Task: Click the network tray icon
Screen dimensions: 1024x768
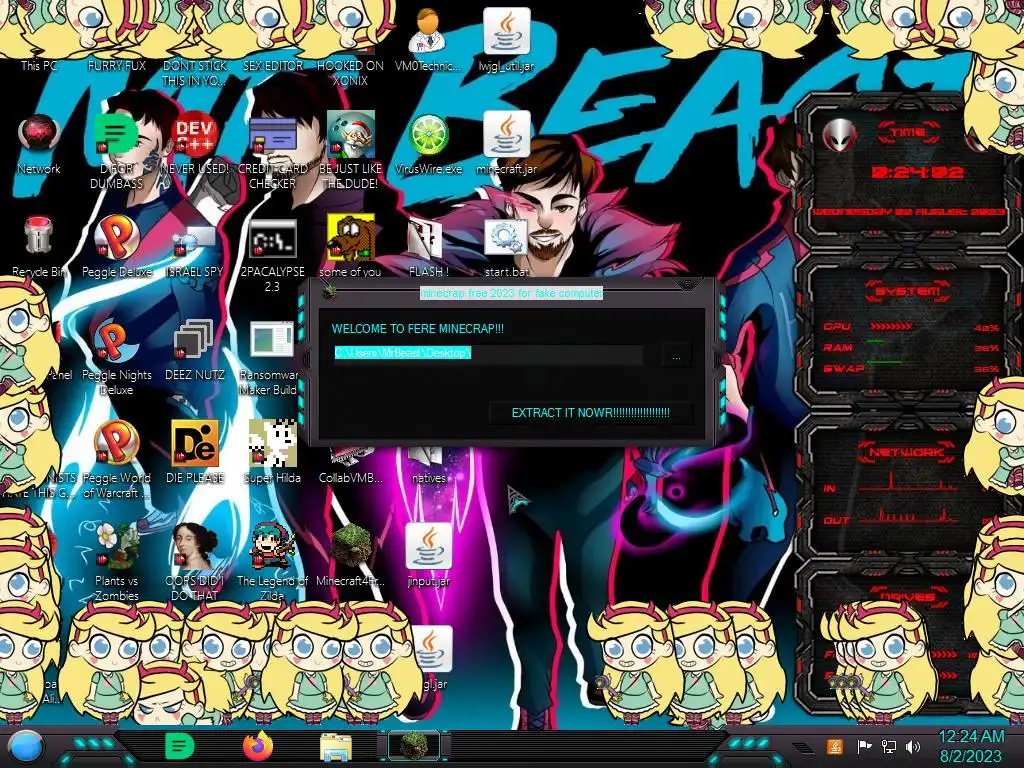Action: point(889,746)
